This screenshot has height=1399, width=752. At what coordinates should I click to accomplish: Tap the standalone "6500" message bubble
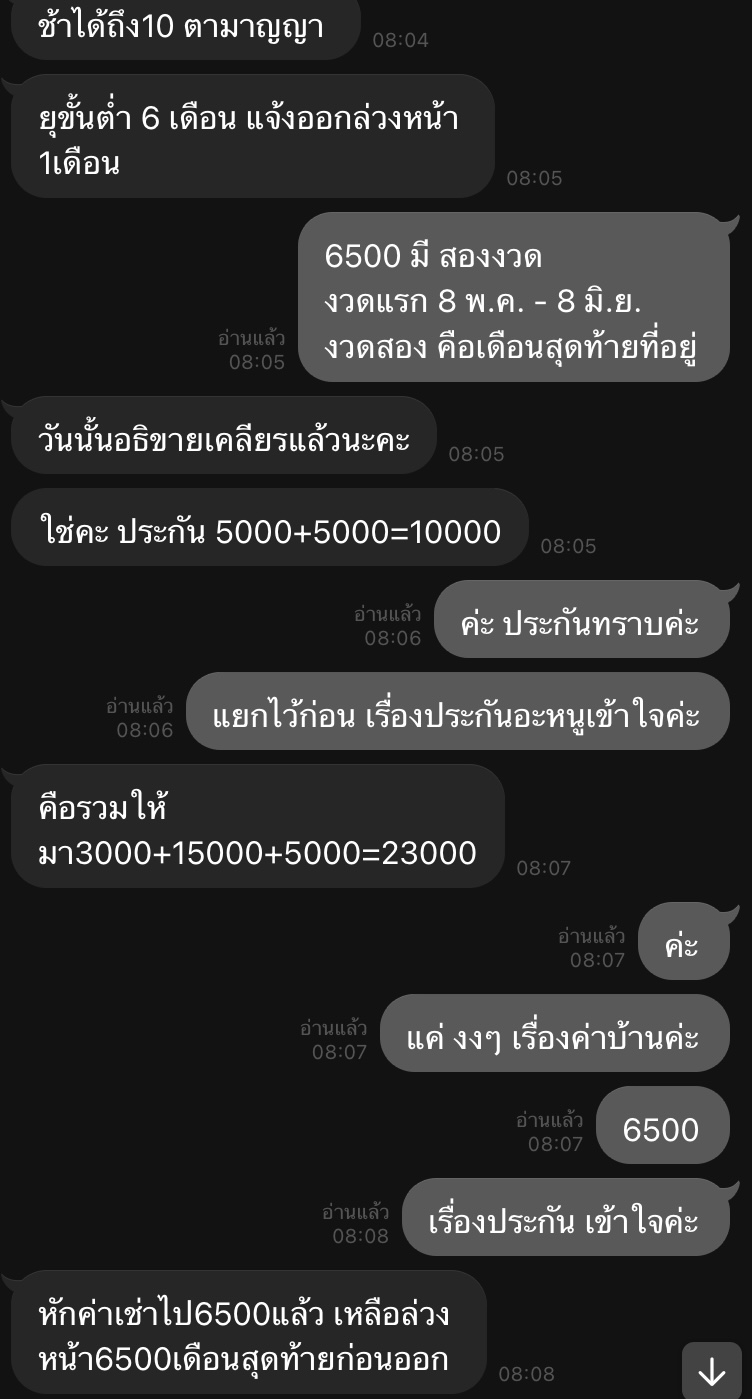tap(663, 1125)
